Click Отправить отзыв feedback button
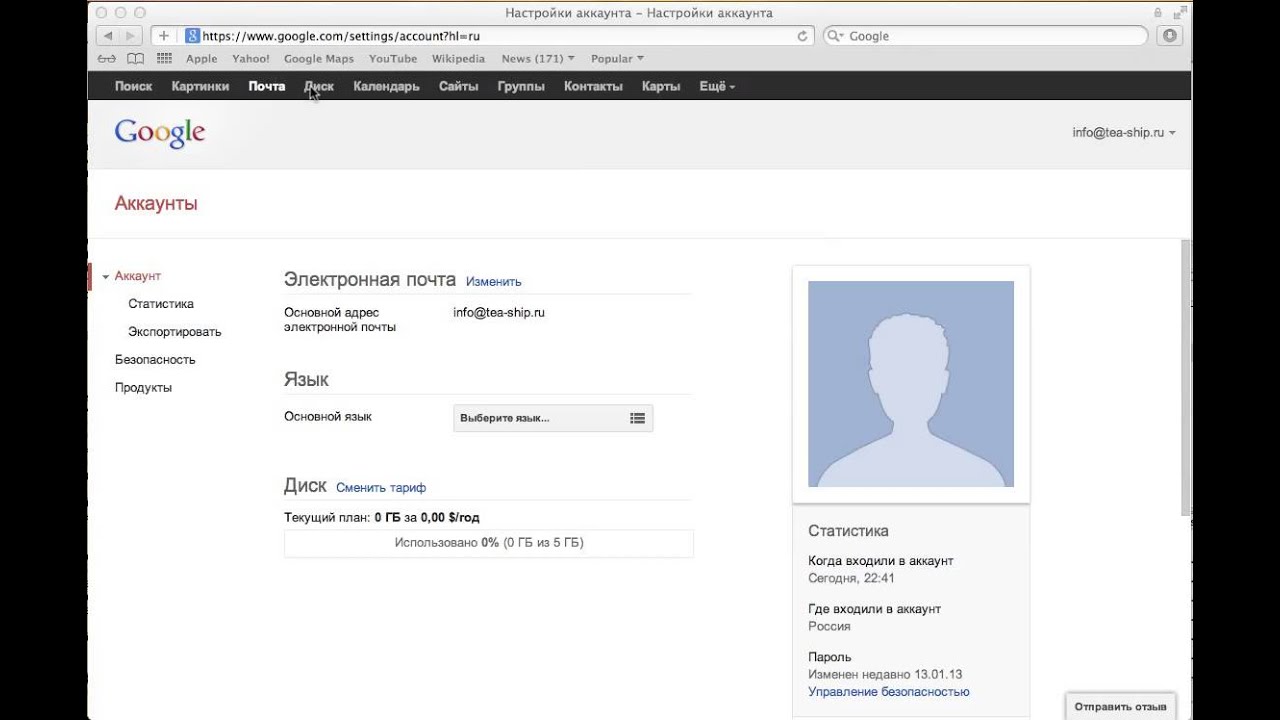Image resolution: width=1280 pixels, height=720 pixels. point(1120,706)
